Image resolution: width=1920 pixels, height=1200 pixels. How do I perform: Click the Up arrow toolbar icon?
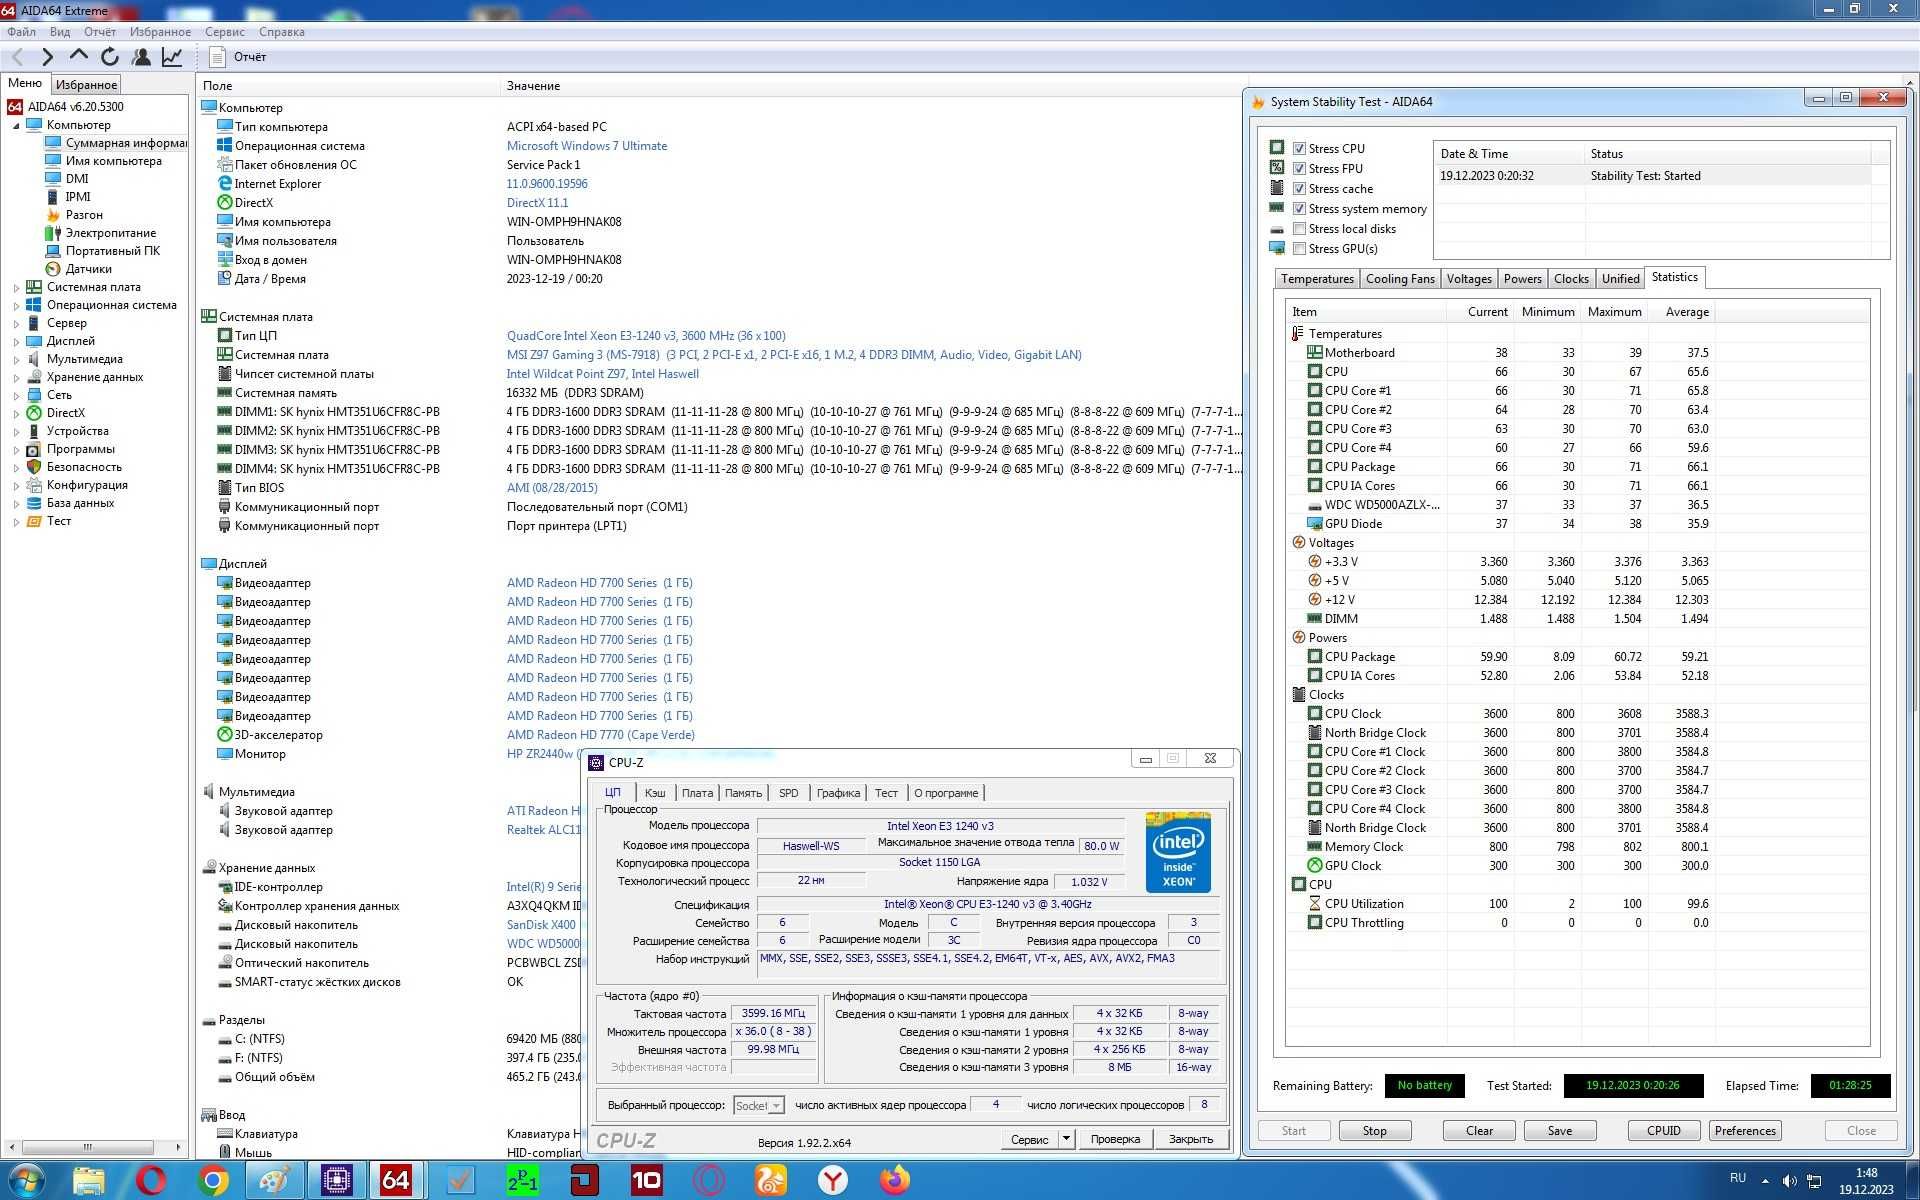click(x=79, y=57)
